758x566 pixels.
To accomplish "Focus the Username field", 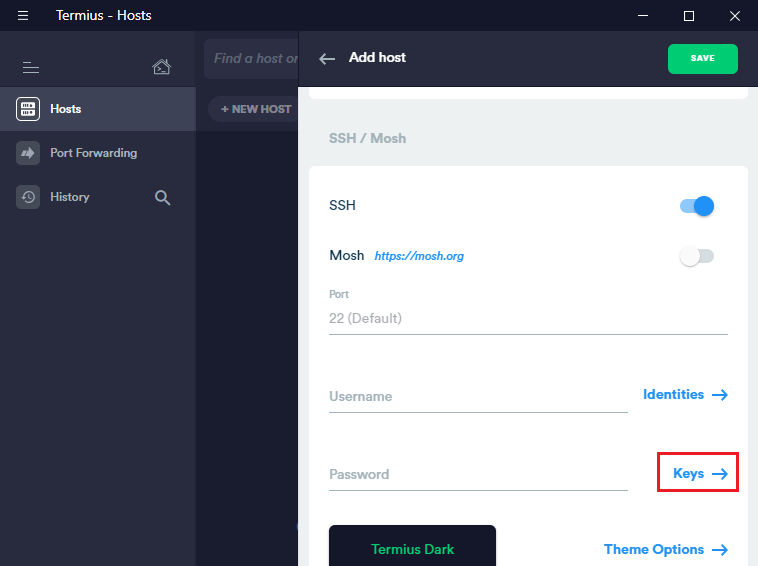I will tap(478, 396).
